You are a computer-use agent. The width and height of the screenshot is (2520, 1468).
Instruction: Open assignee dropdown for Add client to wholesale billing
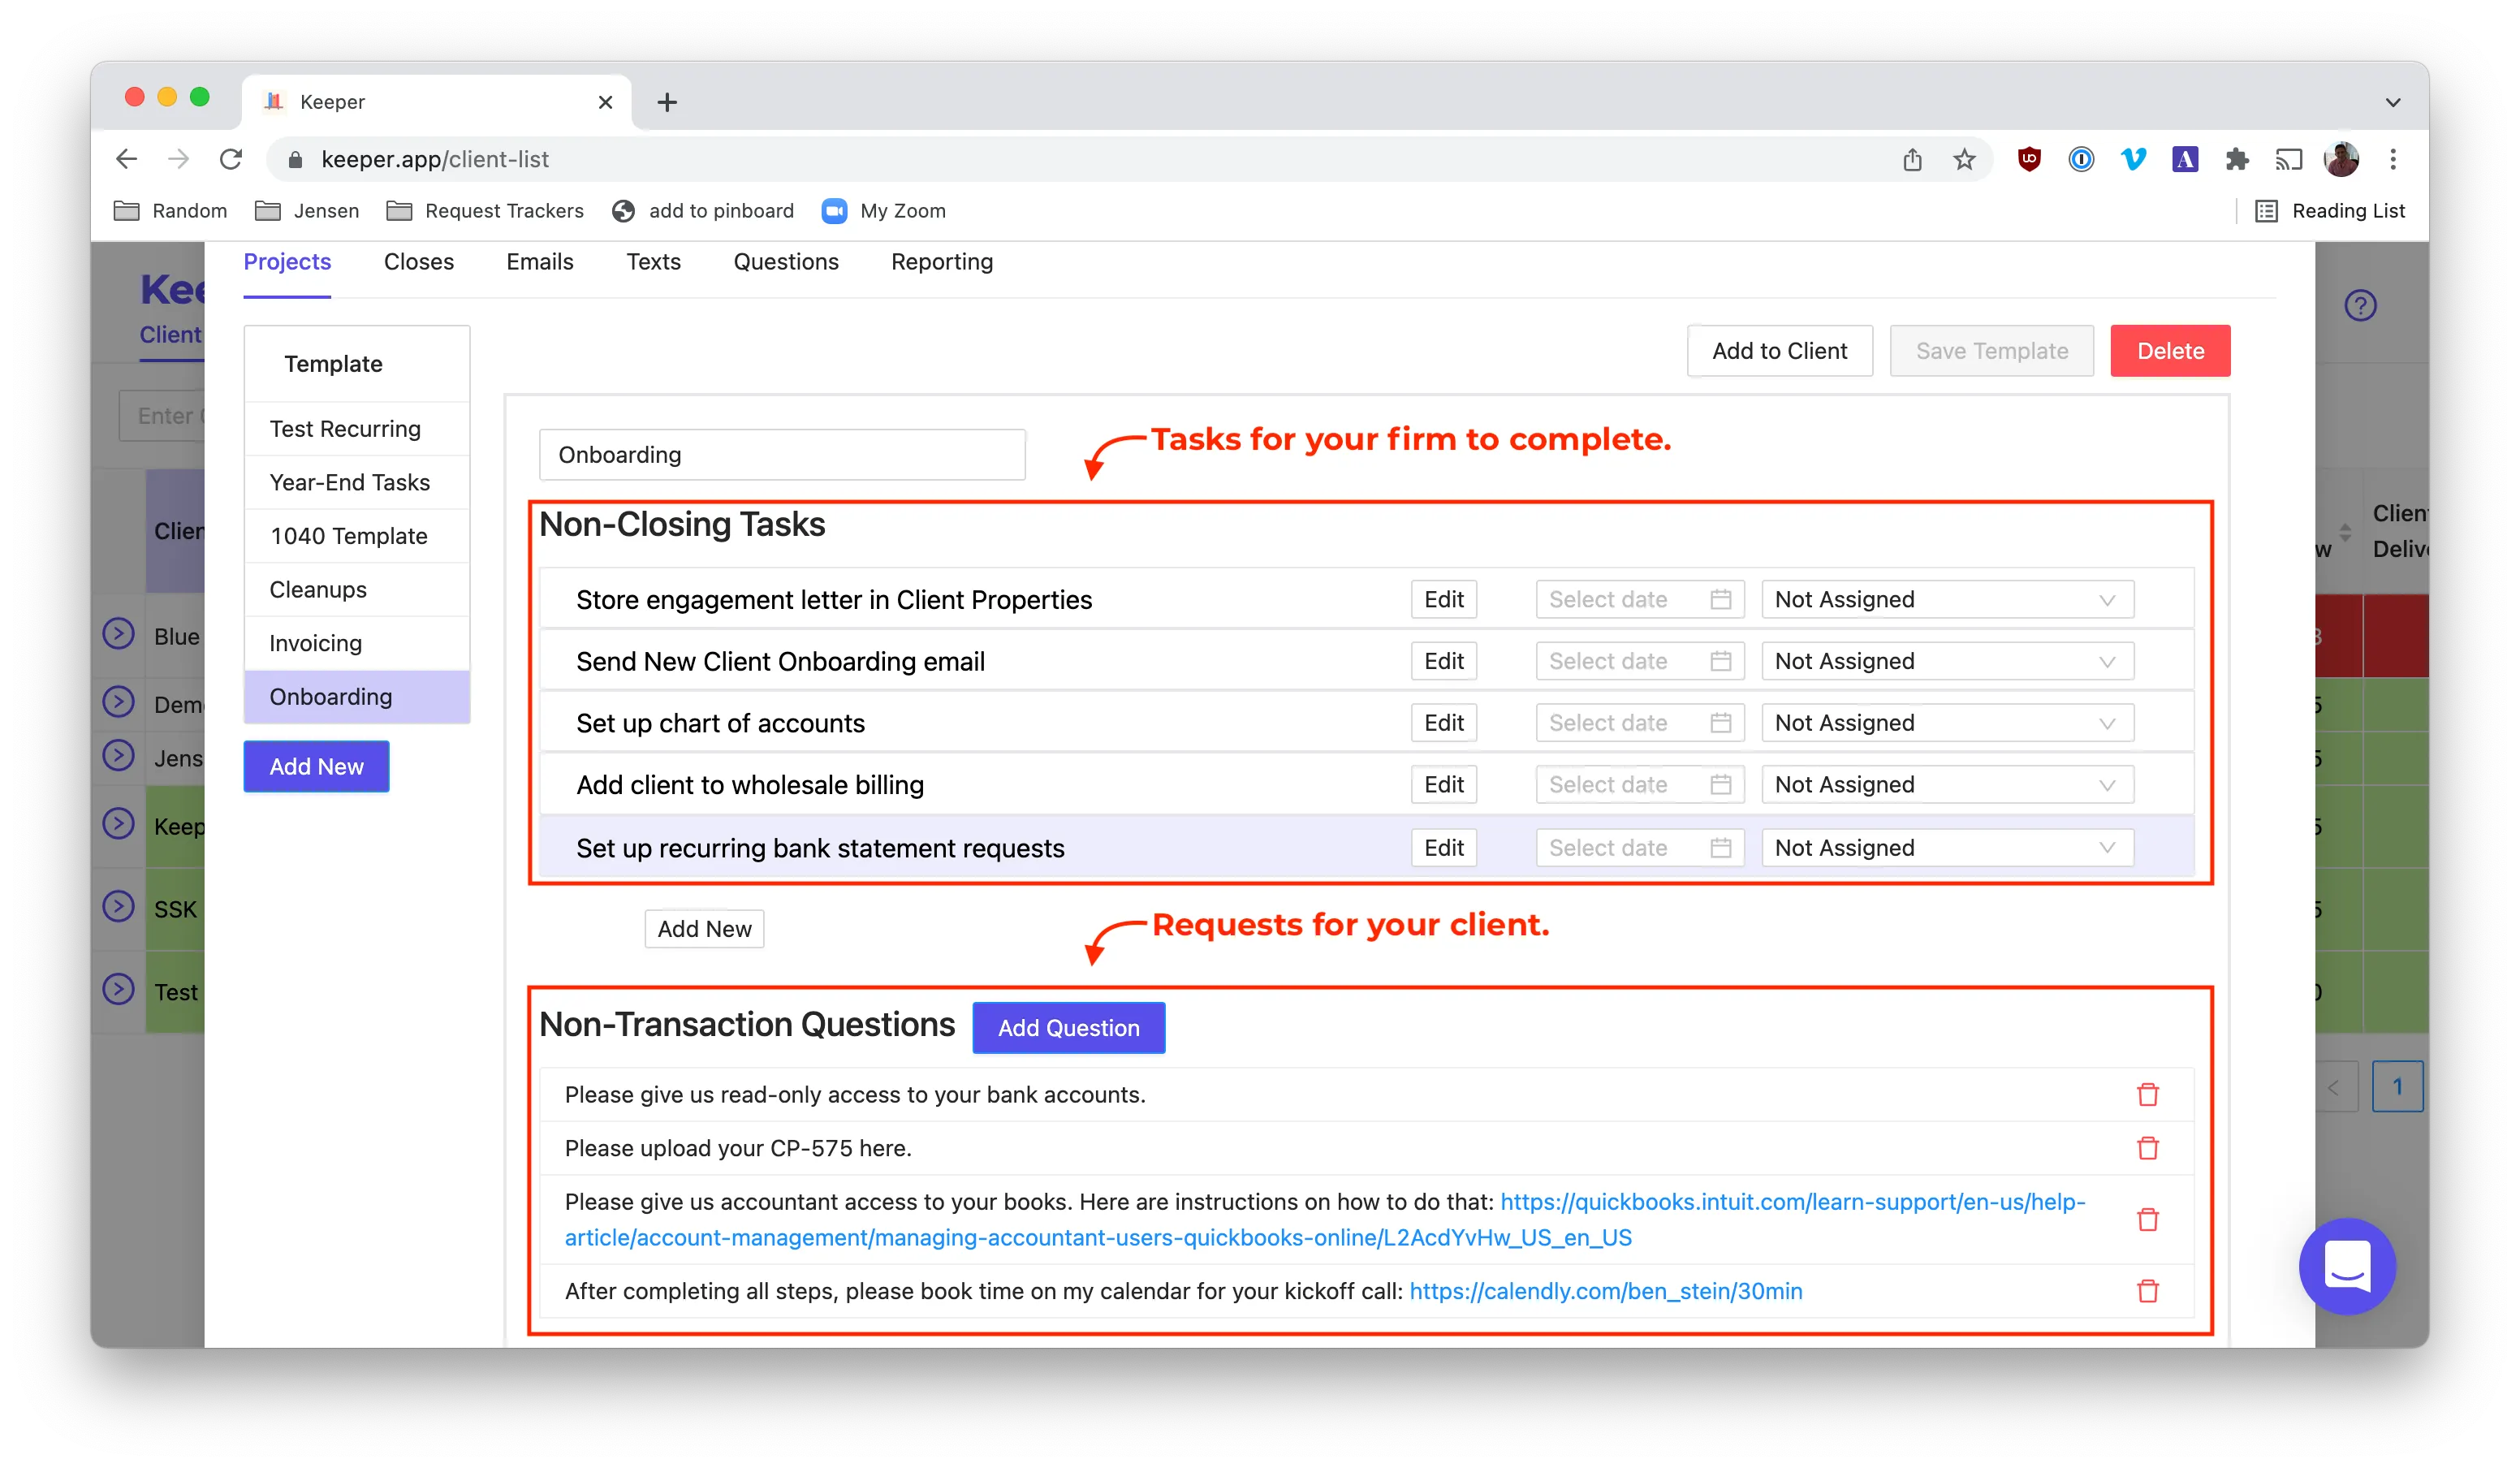[x=1947, y=785]
